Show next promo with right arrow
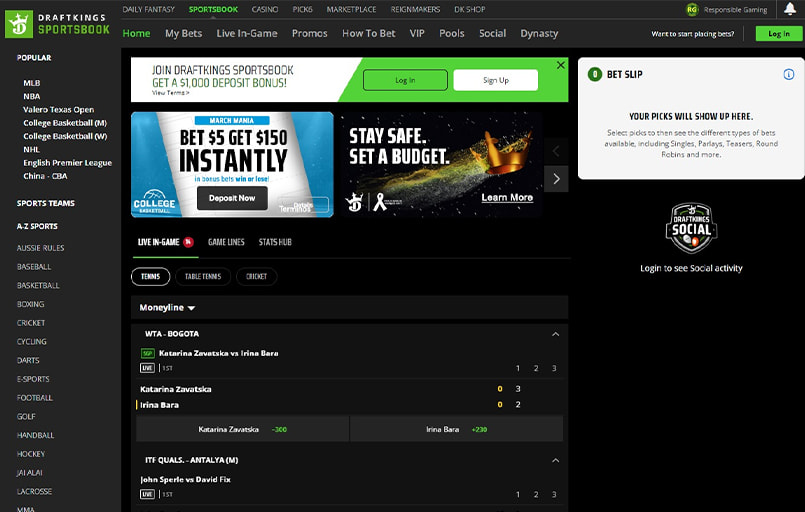This screenshot has height=512, width=805. tap(556, 179)
